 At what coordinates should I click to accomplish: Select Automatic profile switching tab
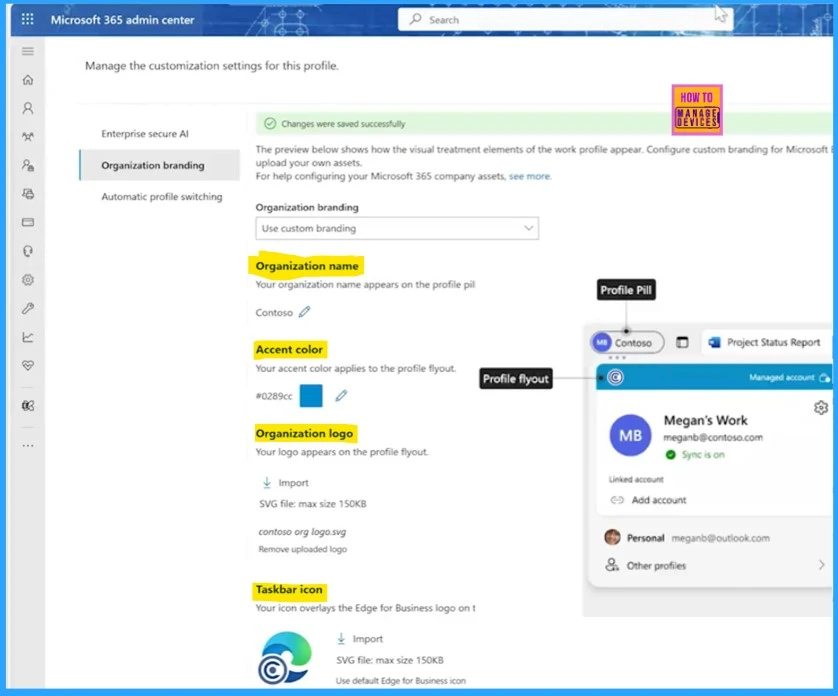pyautogui.click(x=162, y=197)
